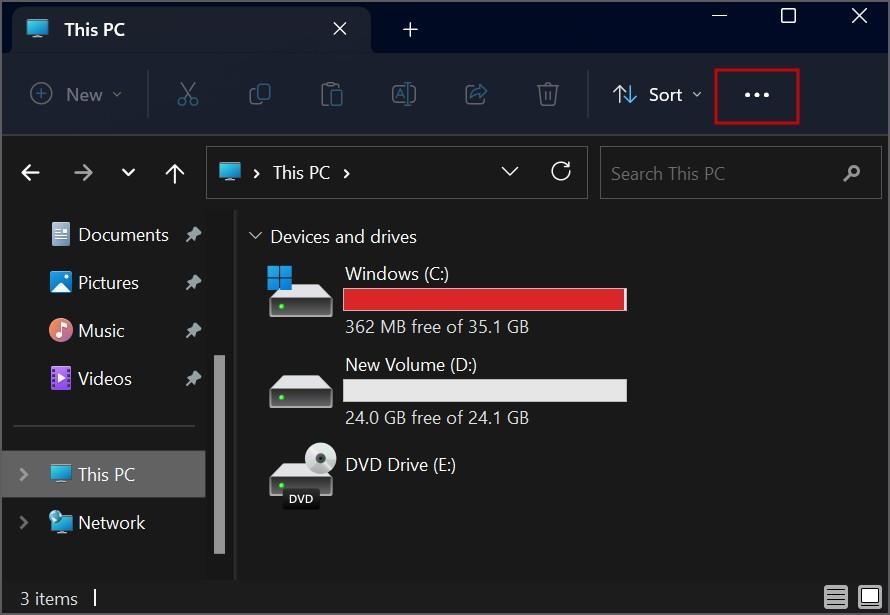Select the This PC tab
This screenshot has height=615, width=890.
tap(192, 29)
